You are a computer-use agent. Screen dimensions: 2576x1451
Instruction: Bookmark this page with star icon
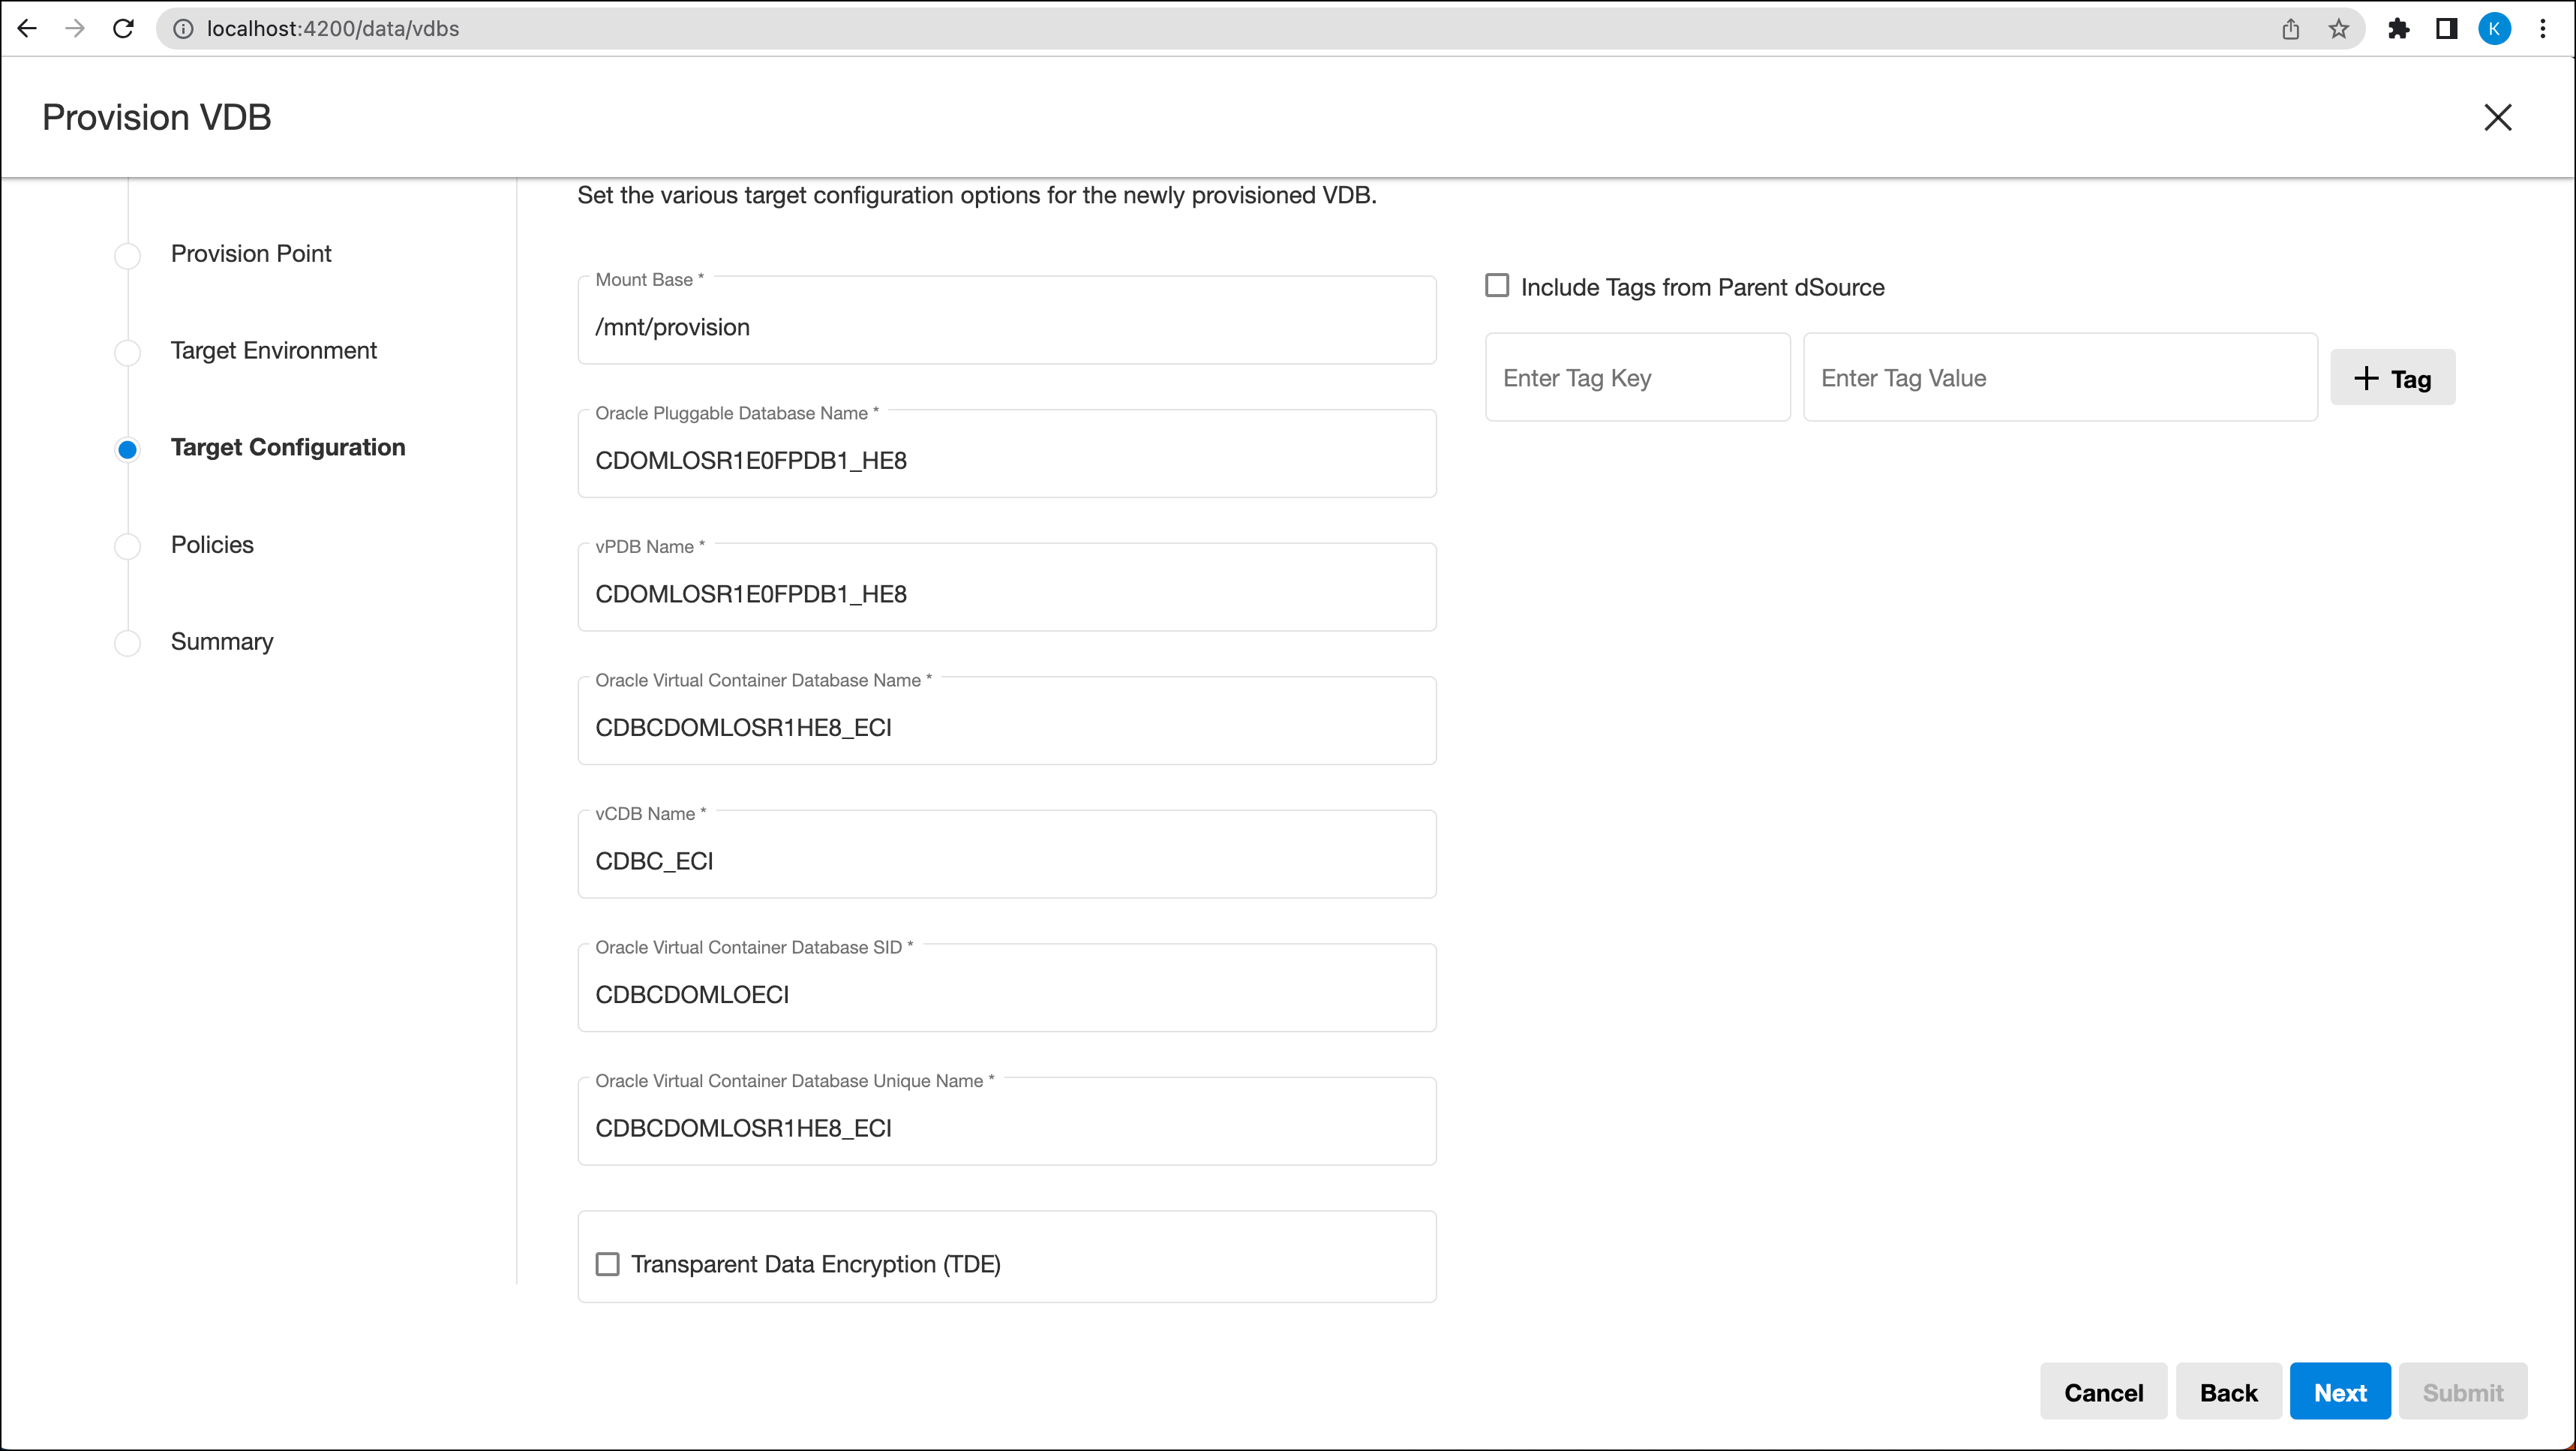click(2338, 29)
